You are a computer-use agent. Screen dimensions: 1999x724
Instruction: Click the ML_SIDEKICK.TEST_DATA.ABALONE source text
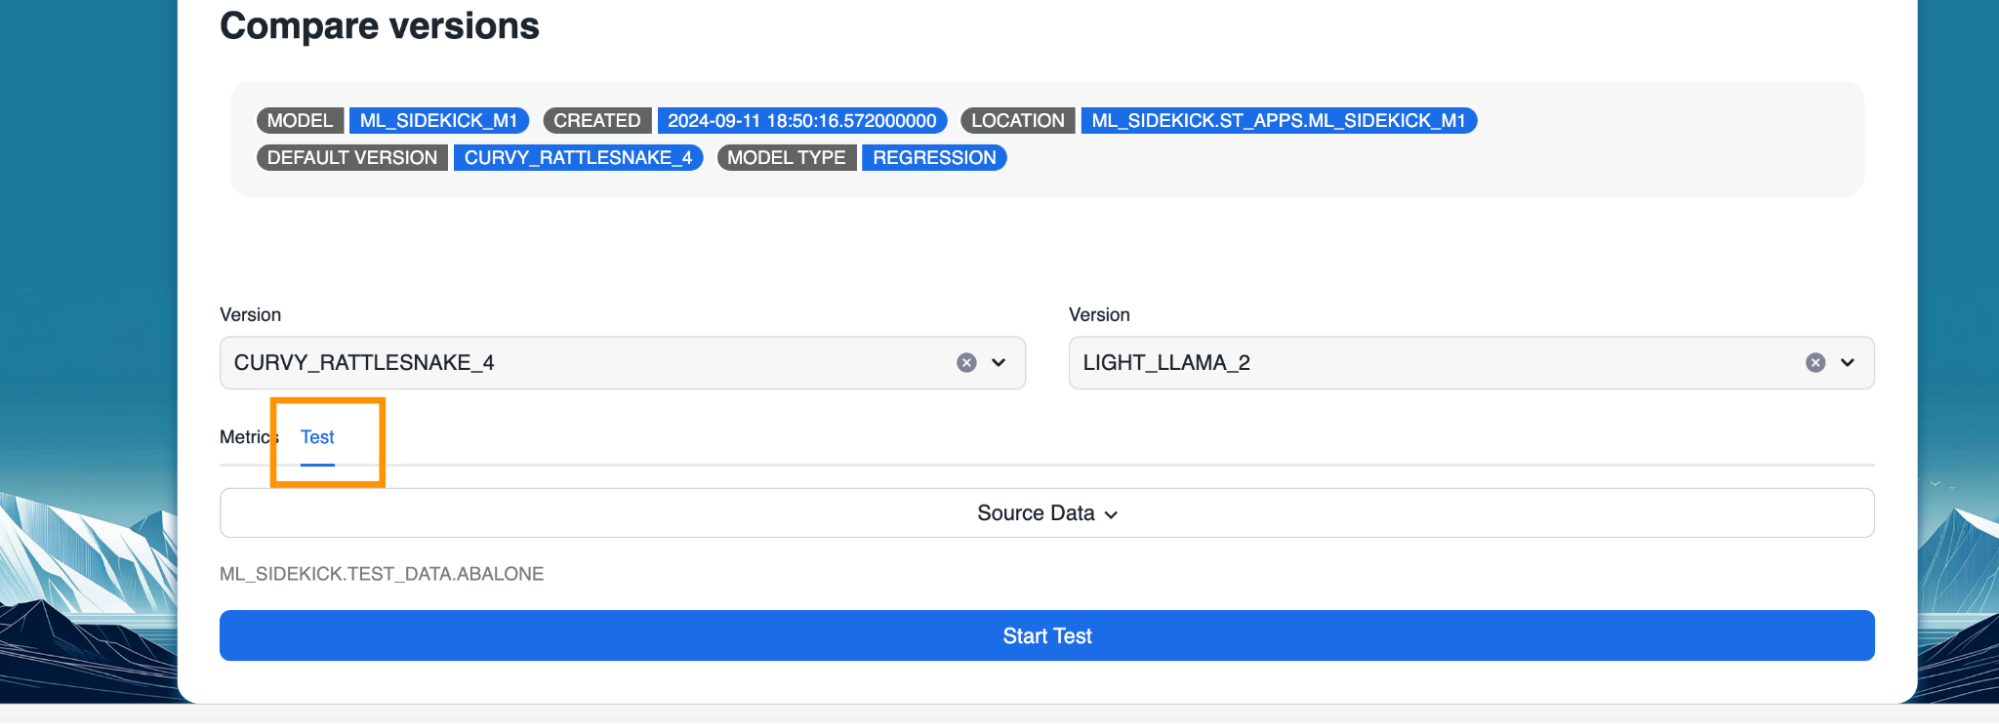click(381, 574)
